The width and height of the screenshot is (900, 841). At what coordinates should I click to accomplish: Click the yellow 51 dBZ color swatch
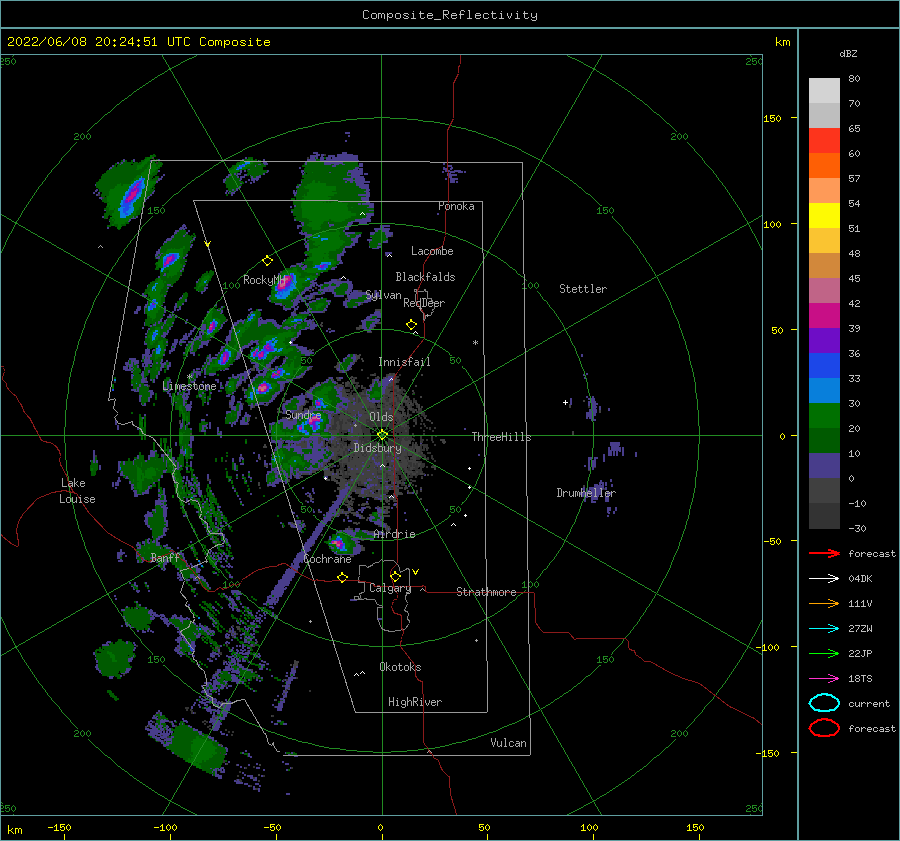click(x=824, y=215)
